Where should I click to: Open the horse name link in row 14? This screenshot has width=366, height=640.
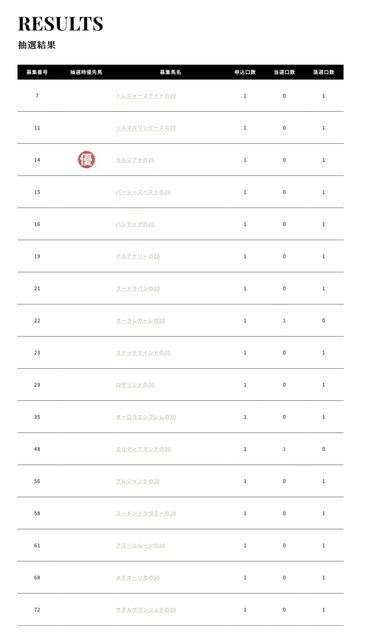pyautogui.click(x=135, y=160)
